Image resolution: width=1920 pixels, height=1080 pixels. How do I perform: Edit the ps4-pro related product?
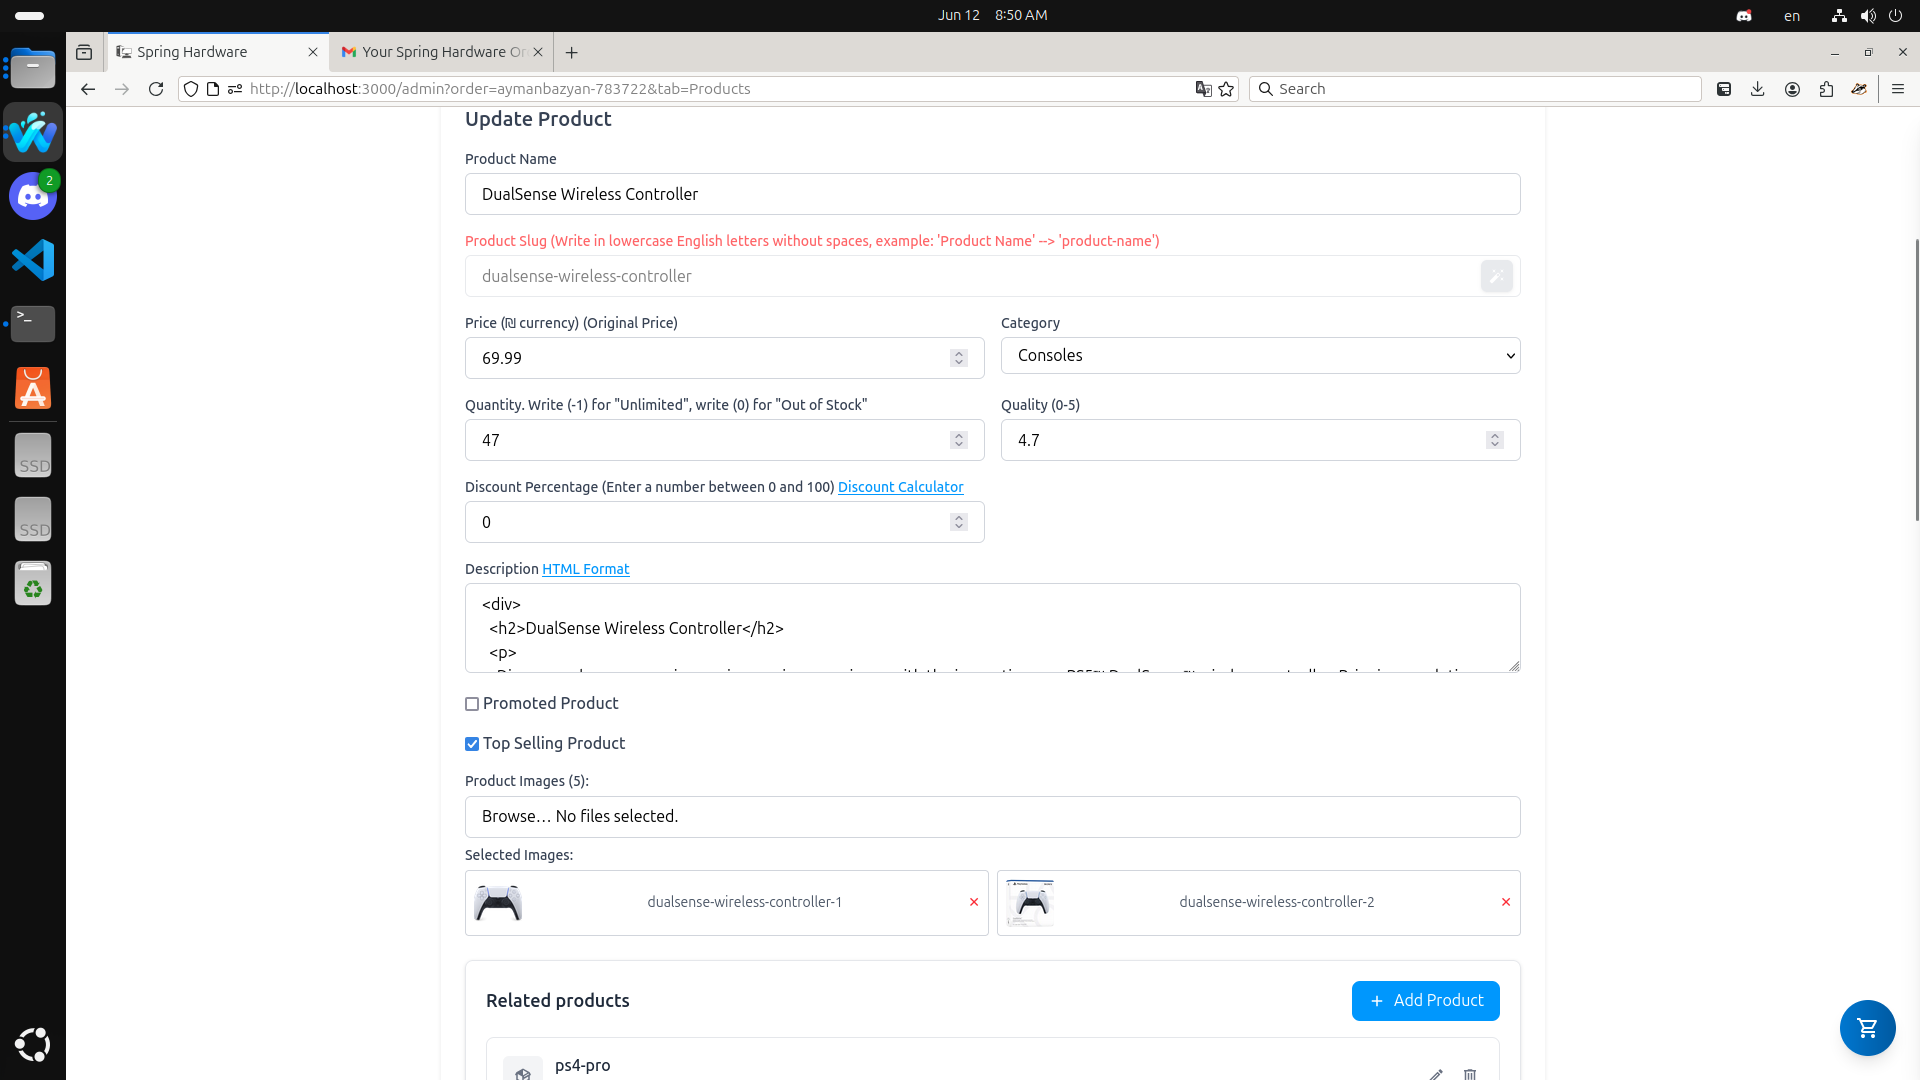pos(1436,1075)
